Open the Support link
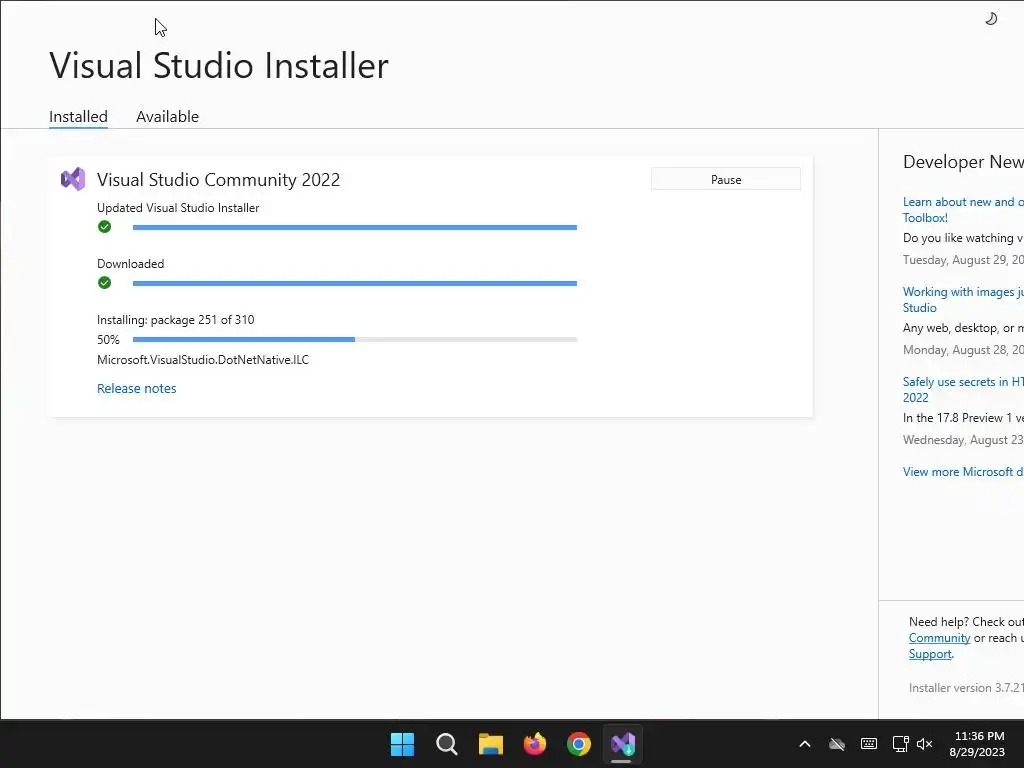This screenshot has height=768, width=1024. tap(930, 654)
